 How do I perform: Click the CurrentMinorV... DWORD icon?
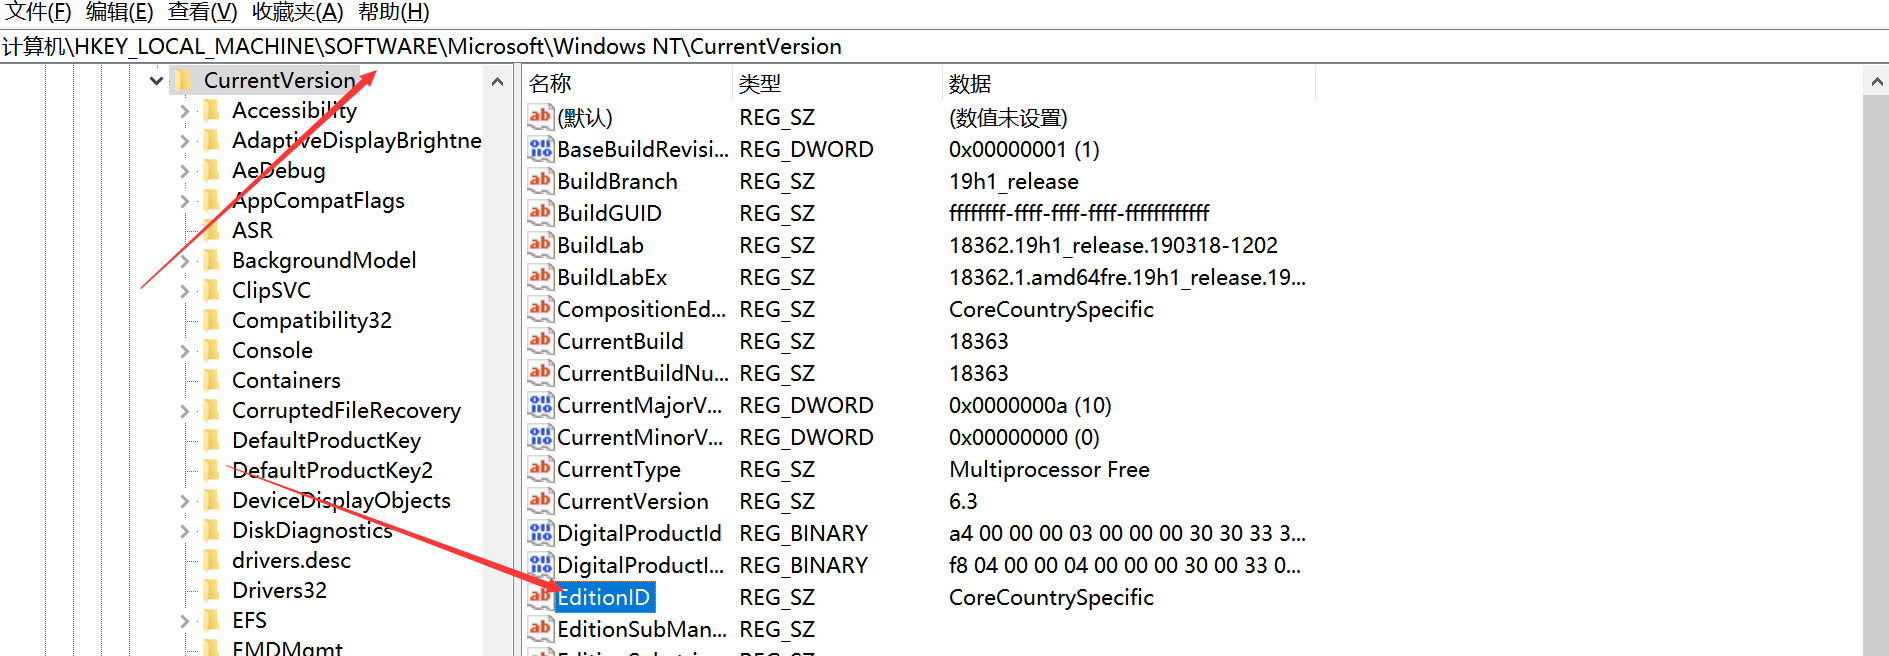click(x=540, y=437)
